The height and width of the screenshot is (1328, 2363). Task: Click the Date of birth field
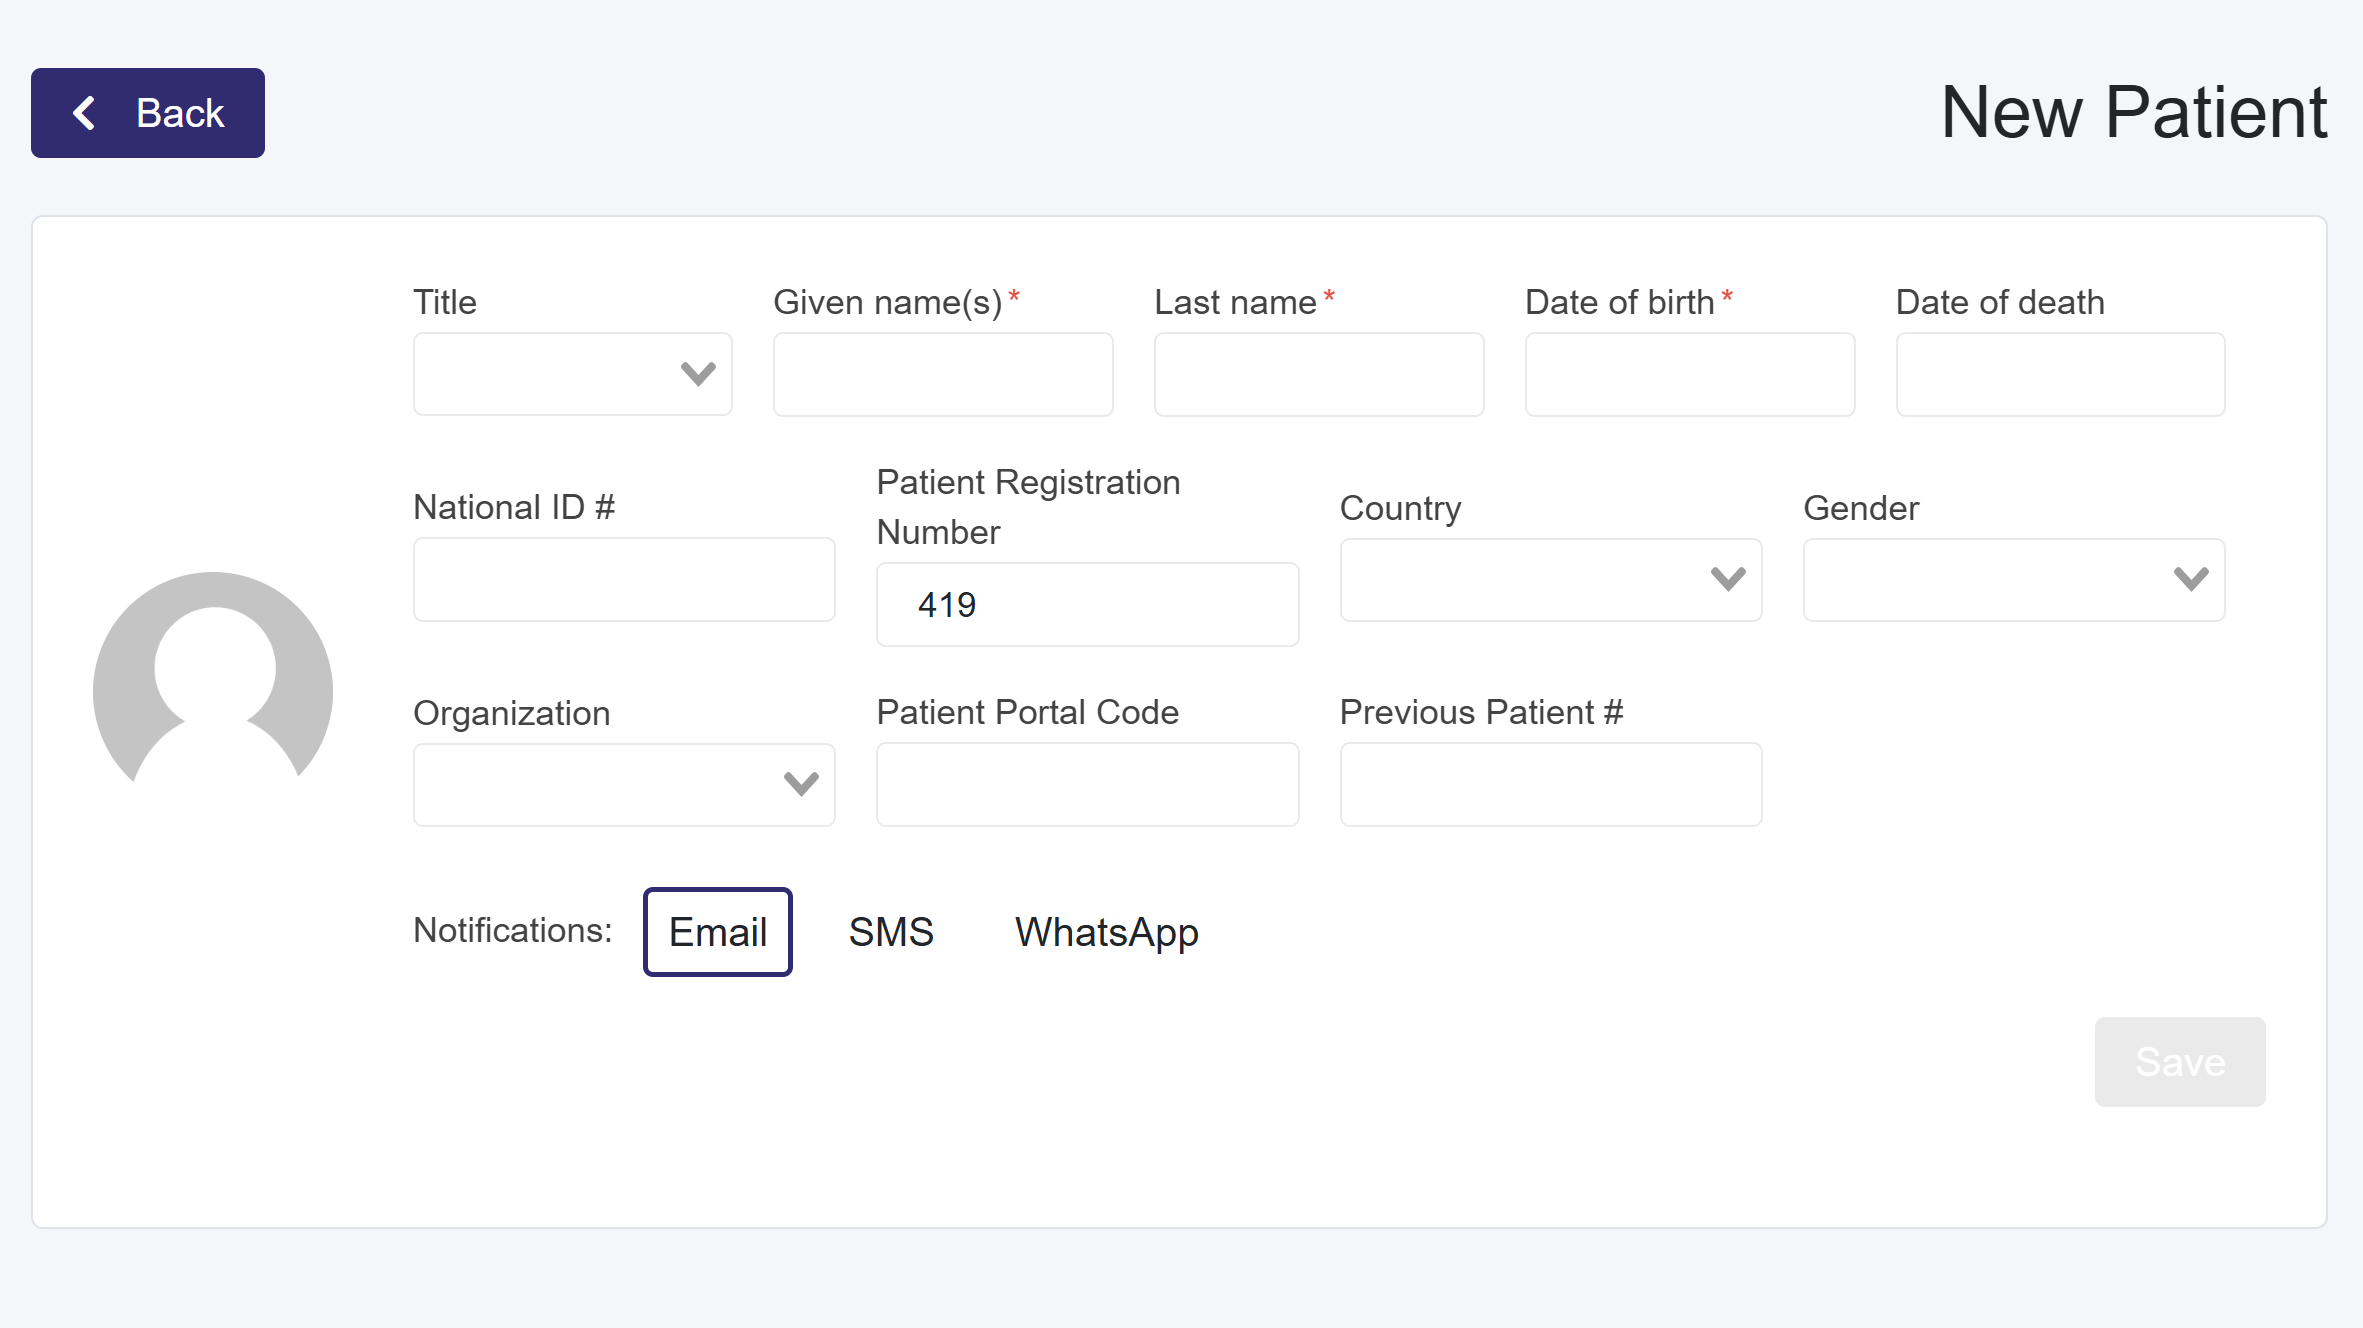(1689, 374)
